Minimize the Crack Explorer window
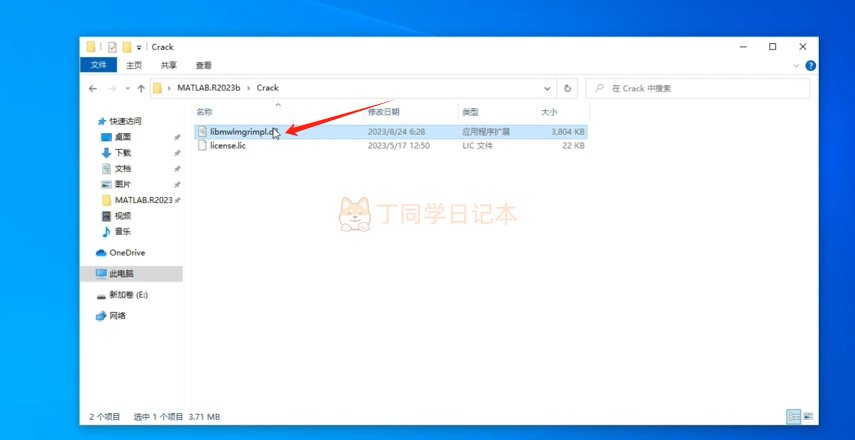 742,47
